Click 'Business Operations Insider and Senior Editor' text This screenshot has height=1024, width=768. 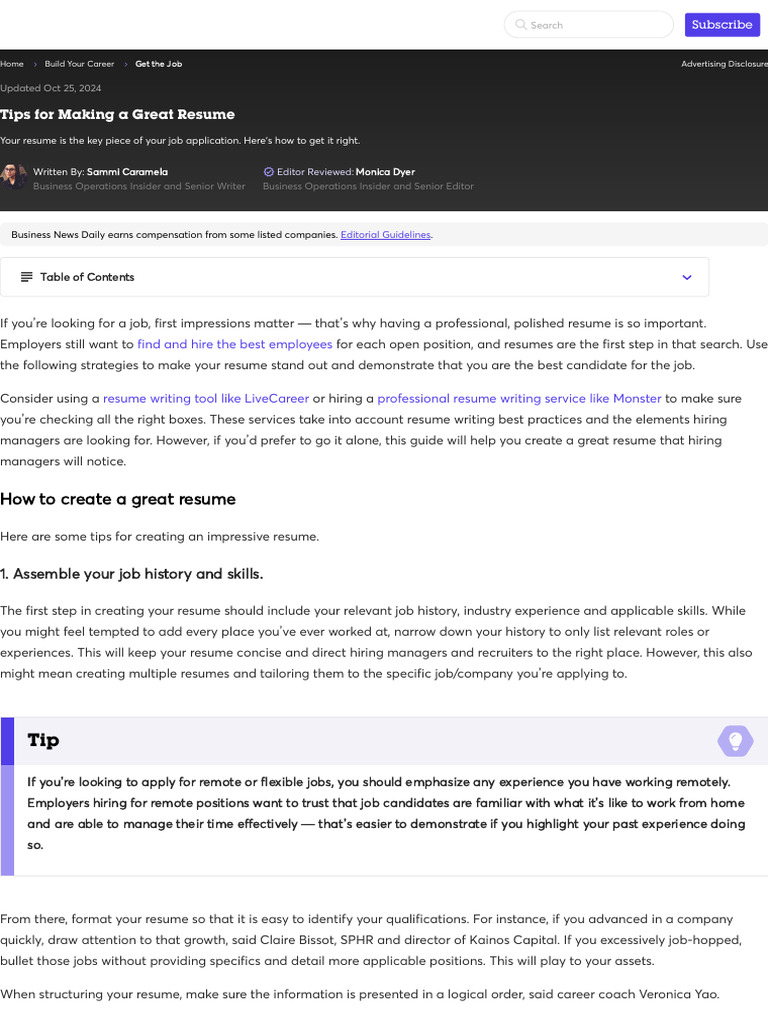[368, 186]
